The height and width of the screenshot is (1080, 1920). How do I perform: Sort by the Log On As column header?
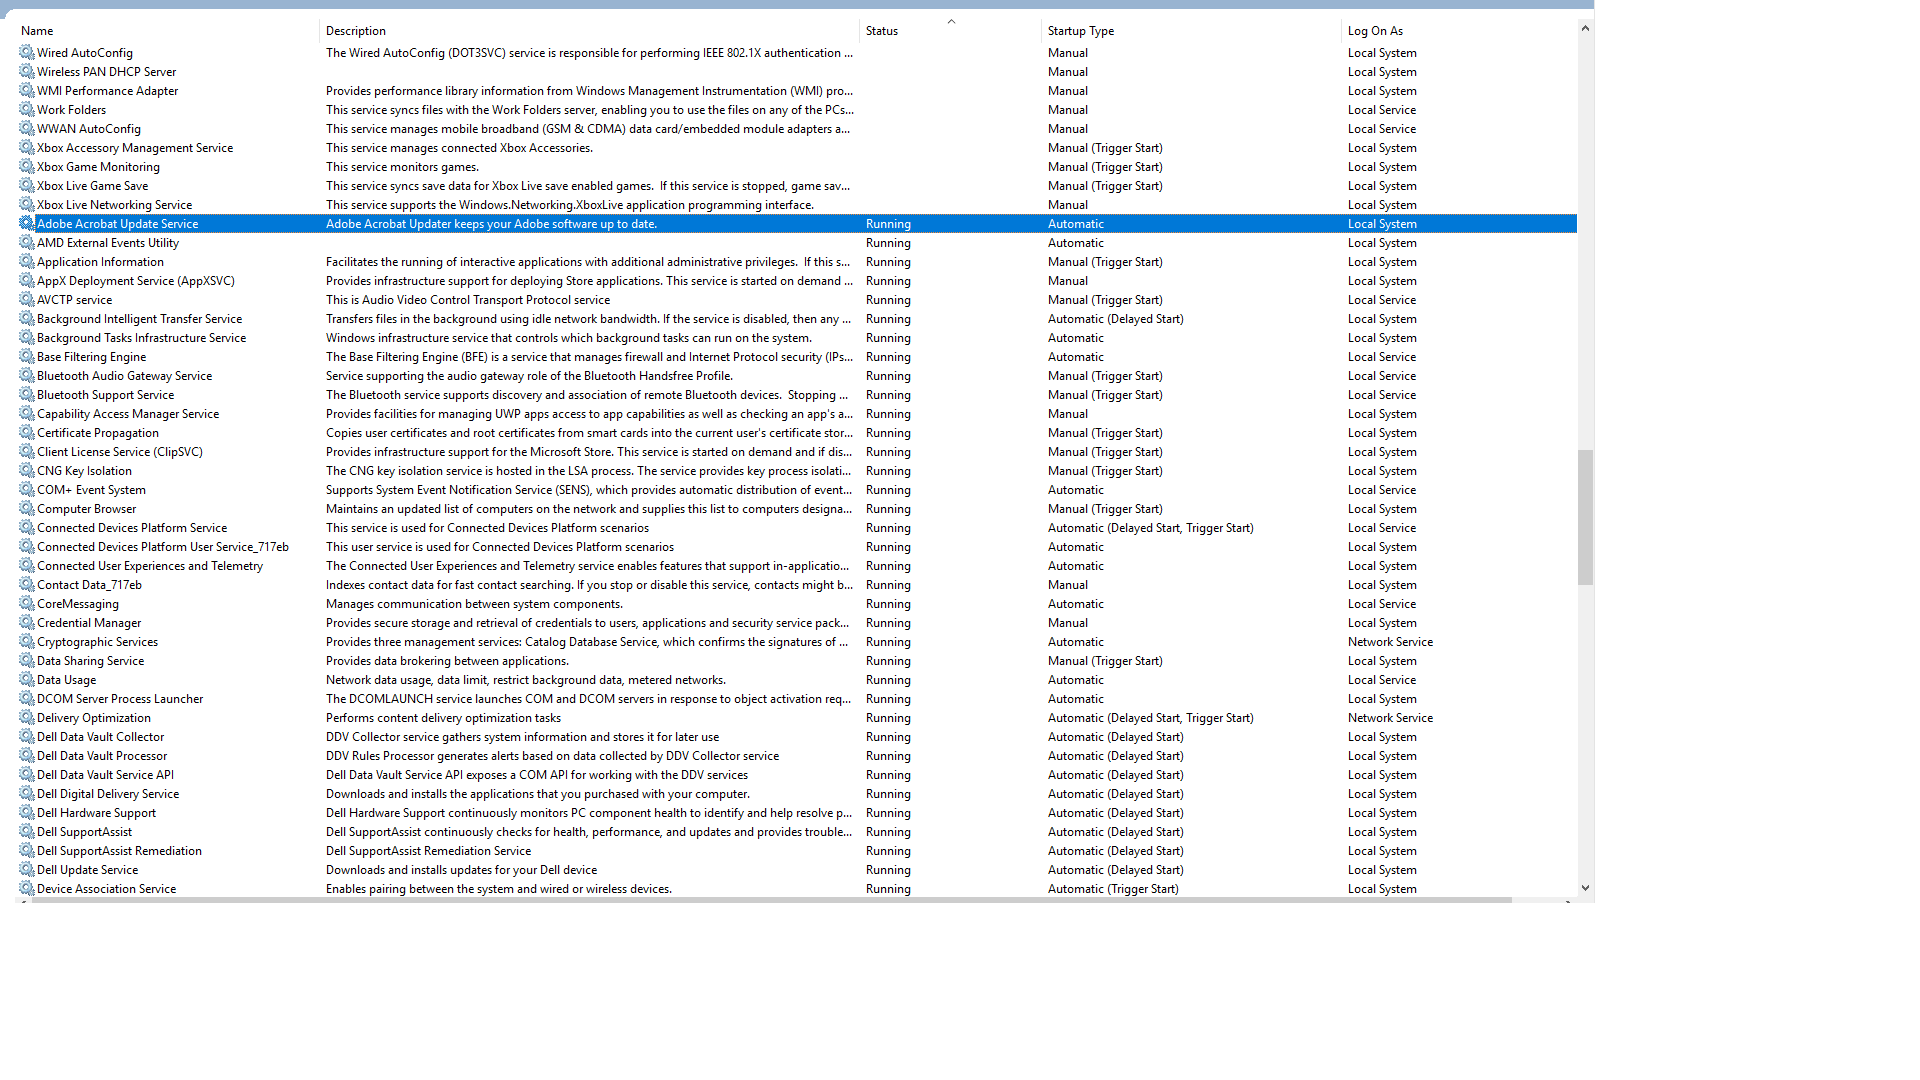point(1458,31)
